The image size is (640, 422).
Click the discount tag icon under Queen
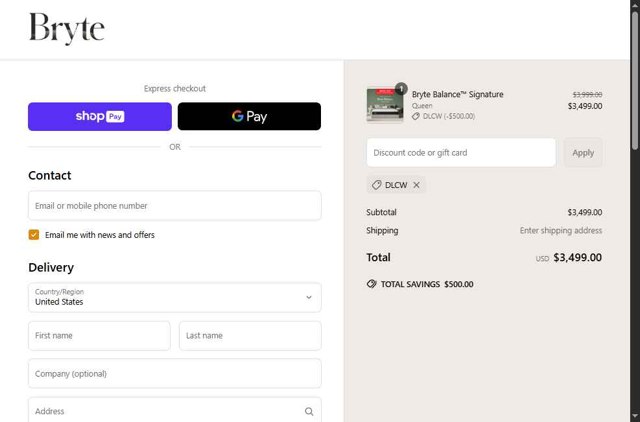416,116
